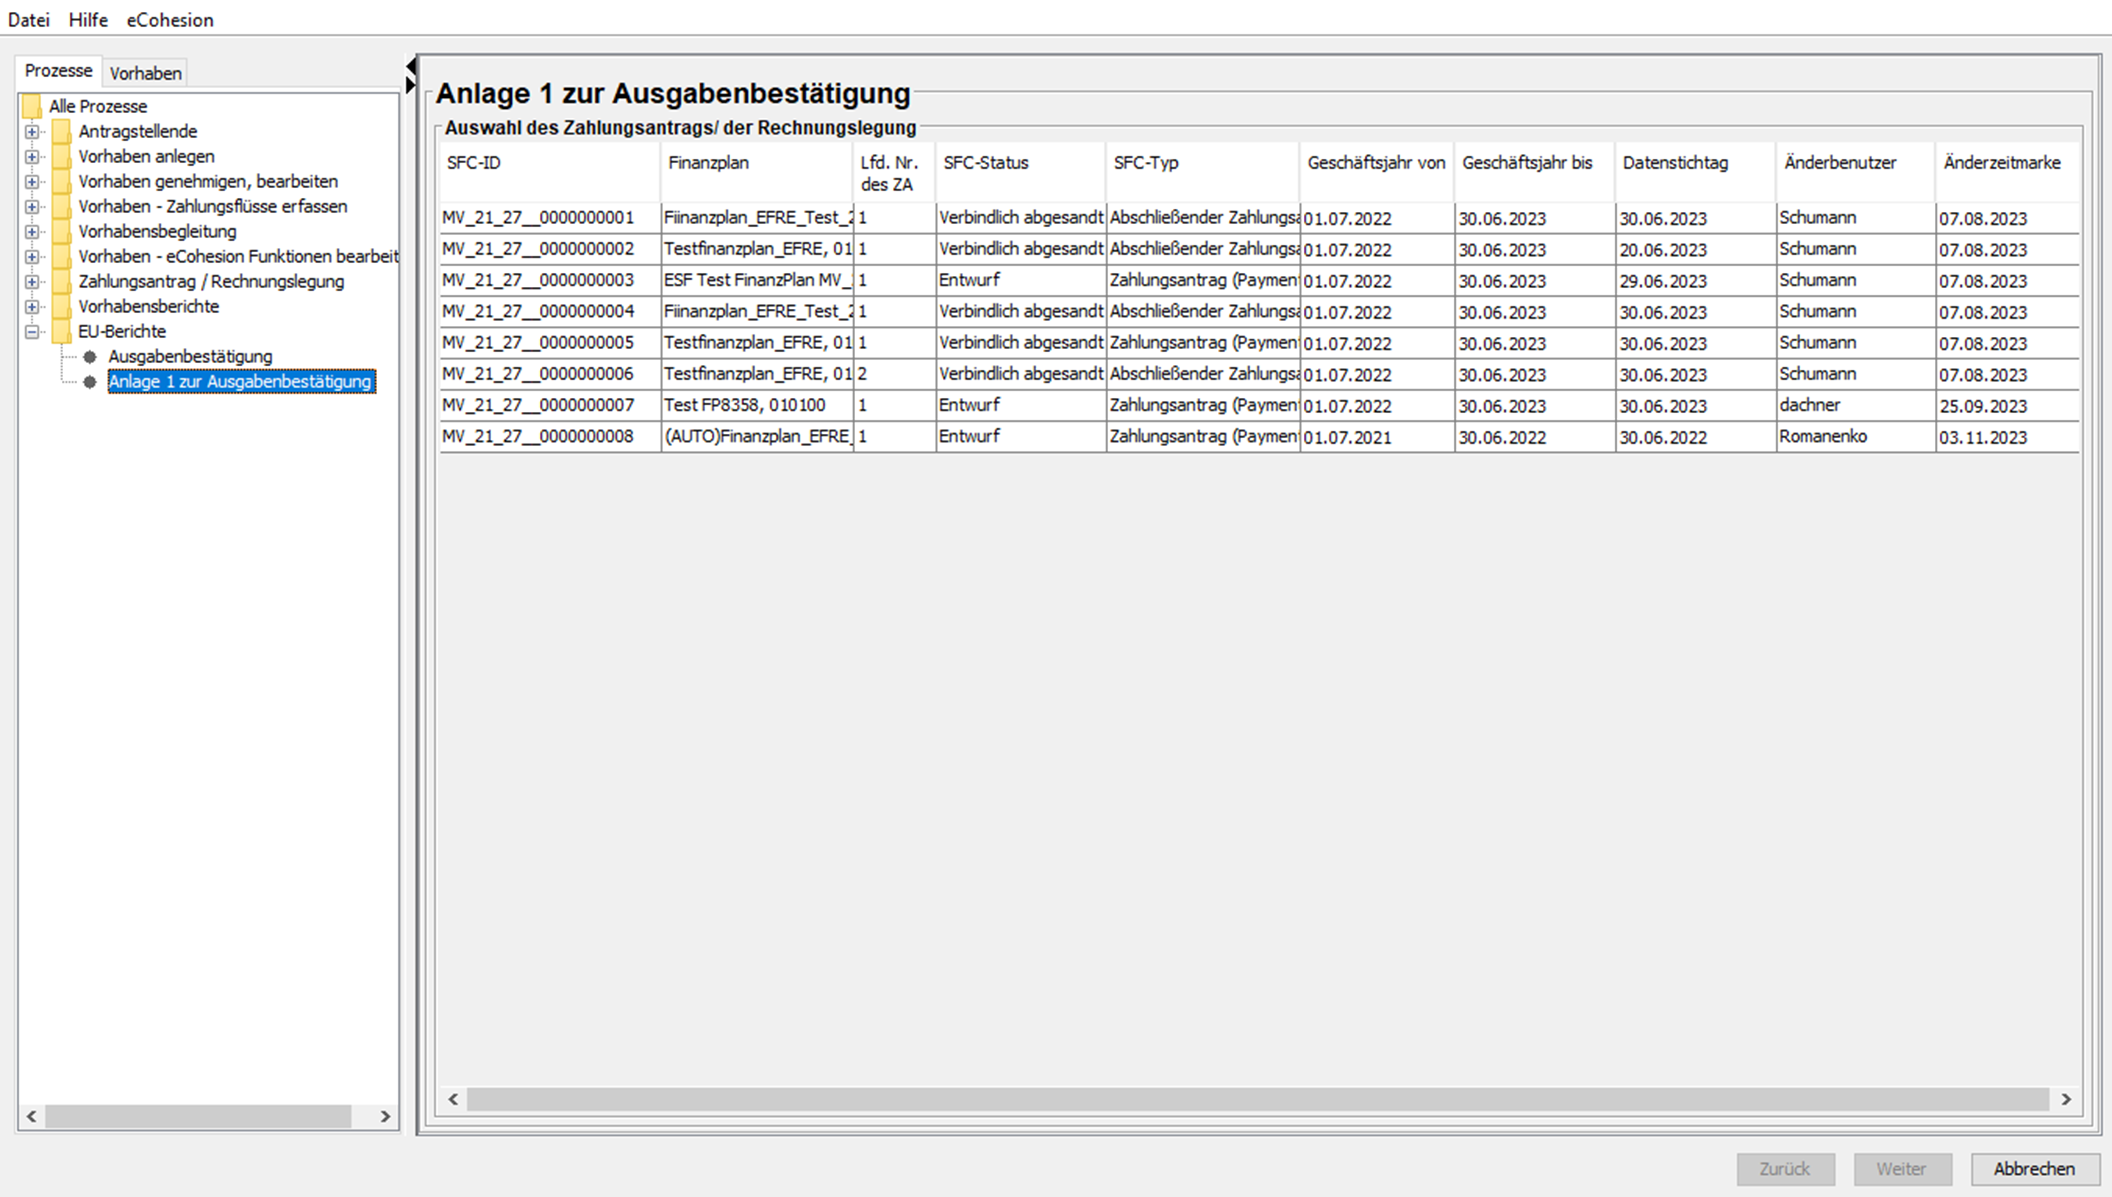Screen dimensions: 2112x1197
Task: Select the EU-Berichte tree label
Action: [122, 331]
